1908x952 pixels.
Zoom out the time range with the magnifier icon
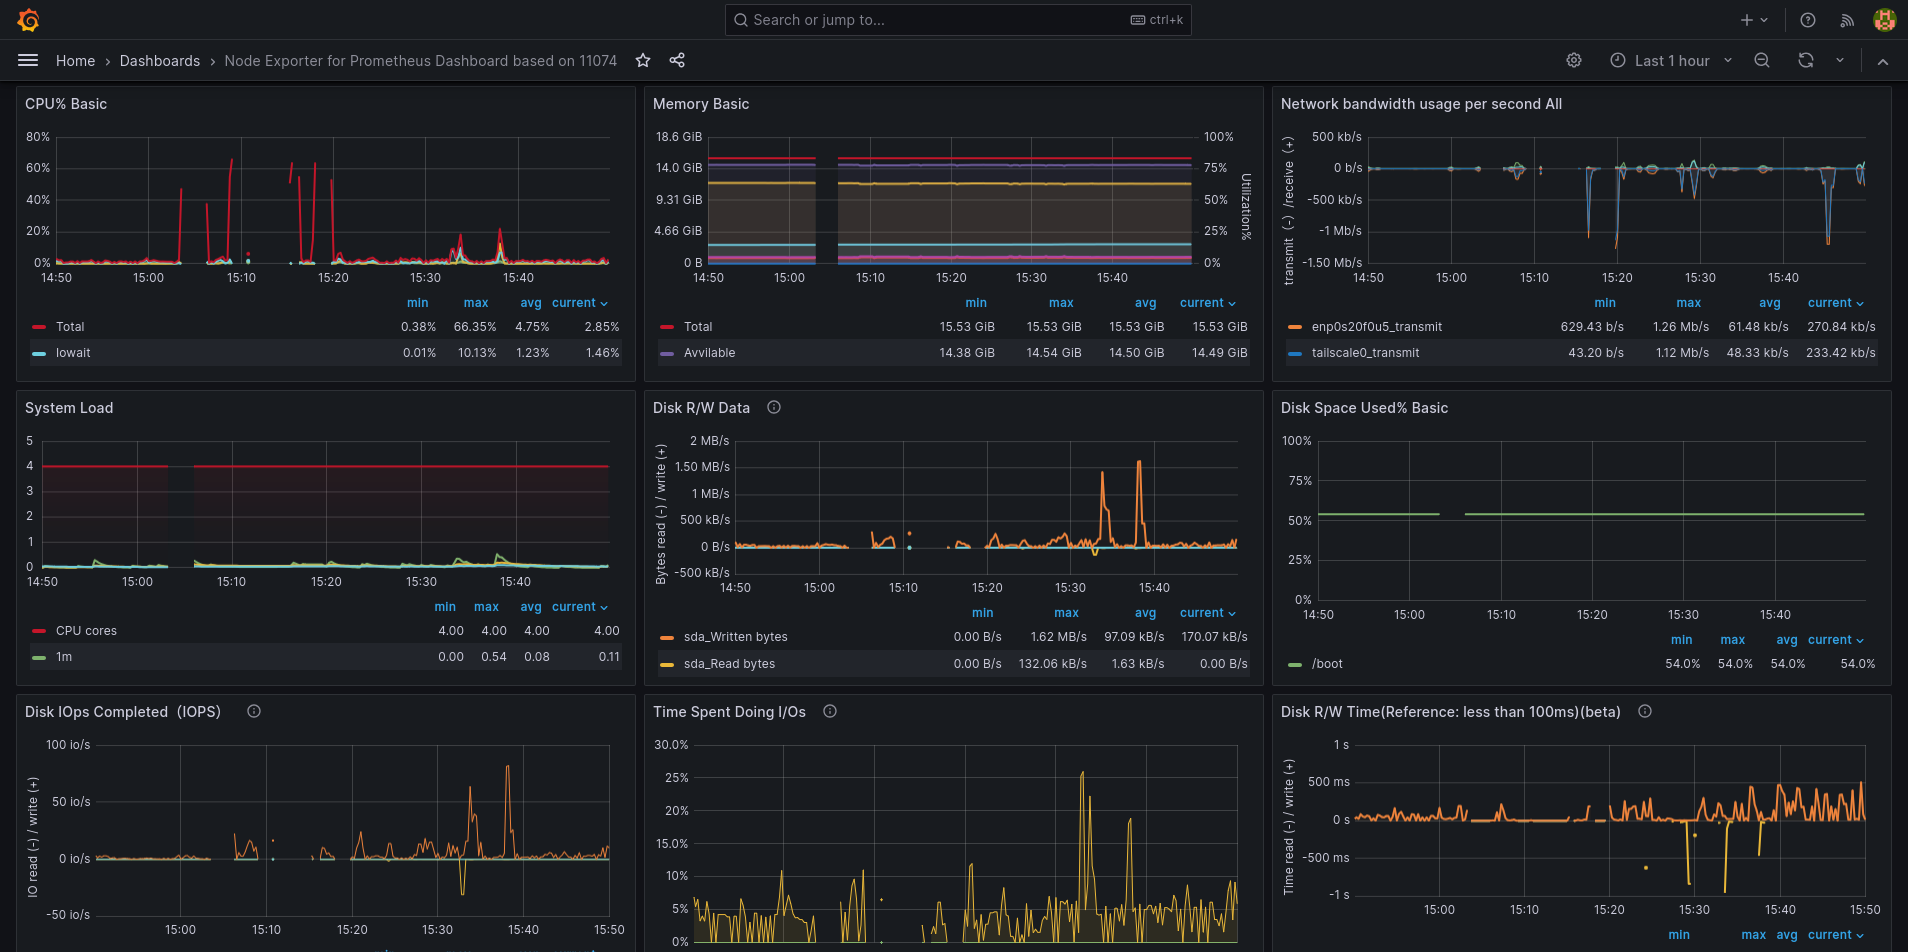1761,60
